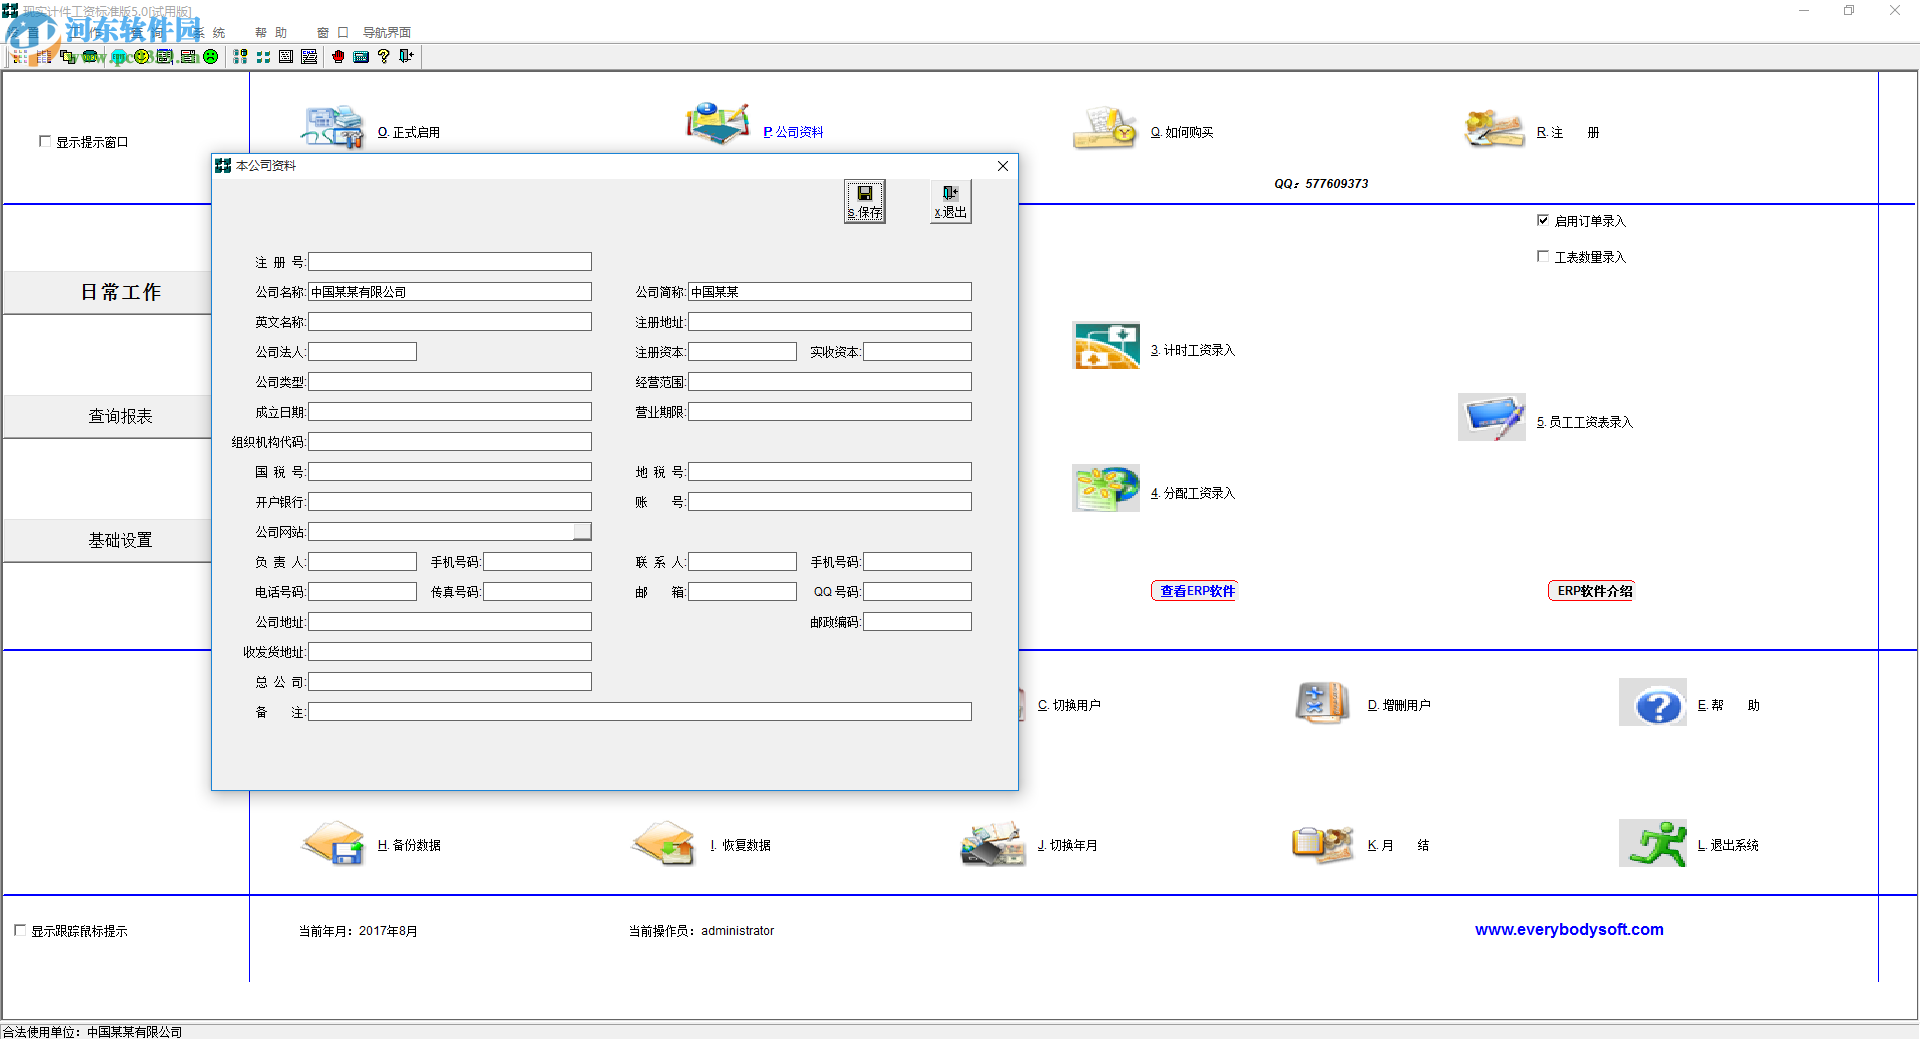Click the red stop hand toolbar icon

tap(338, 57)
